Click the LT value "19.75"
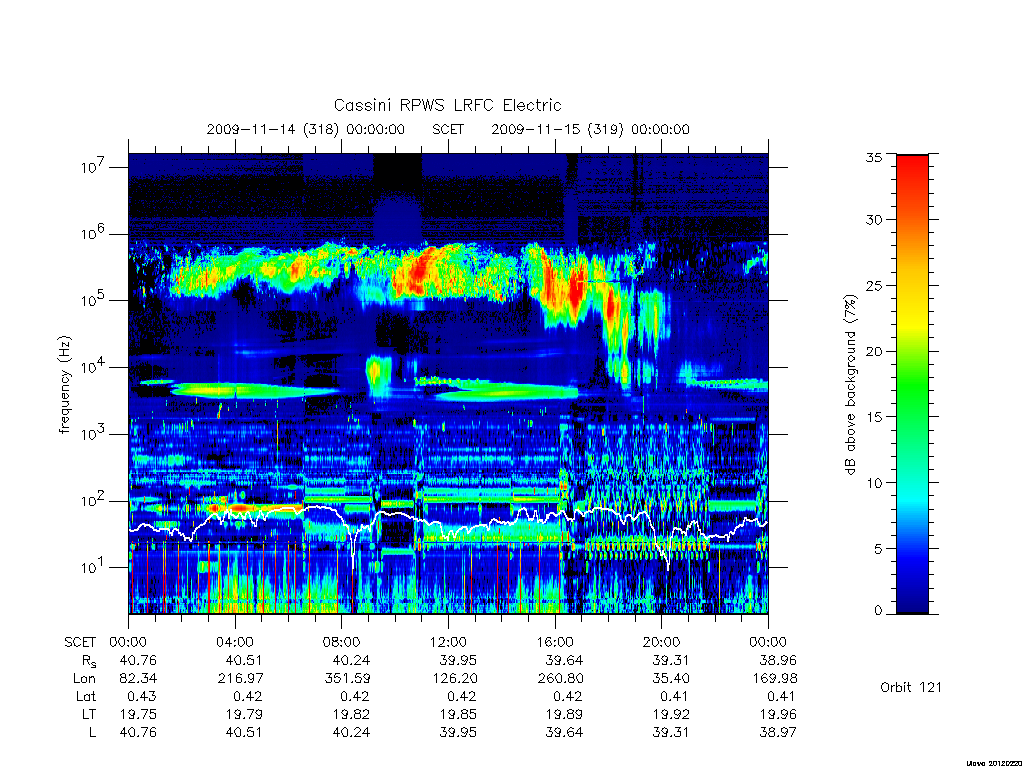Viewport: 1024px width, 768px height. pyautogui.click(x=138, y=714)
